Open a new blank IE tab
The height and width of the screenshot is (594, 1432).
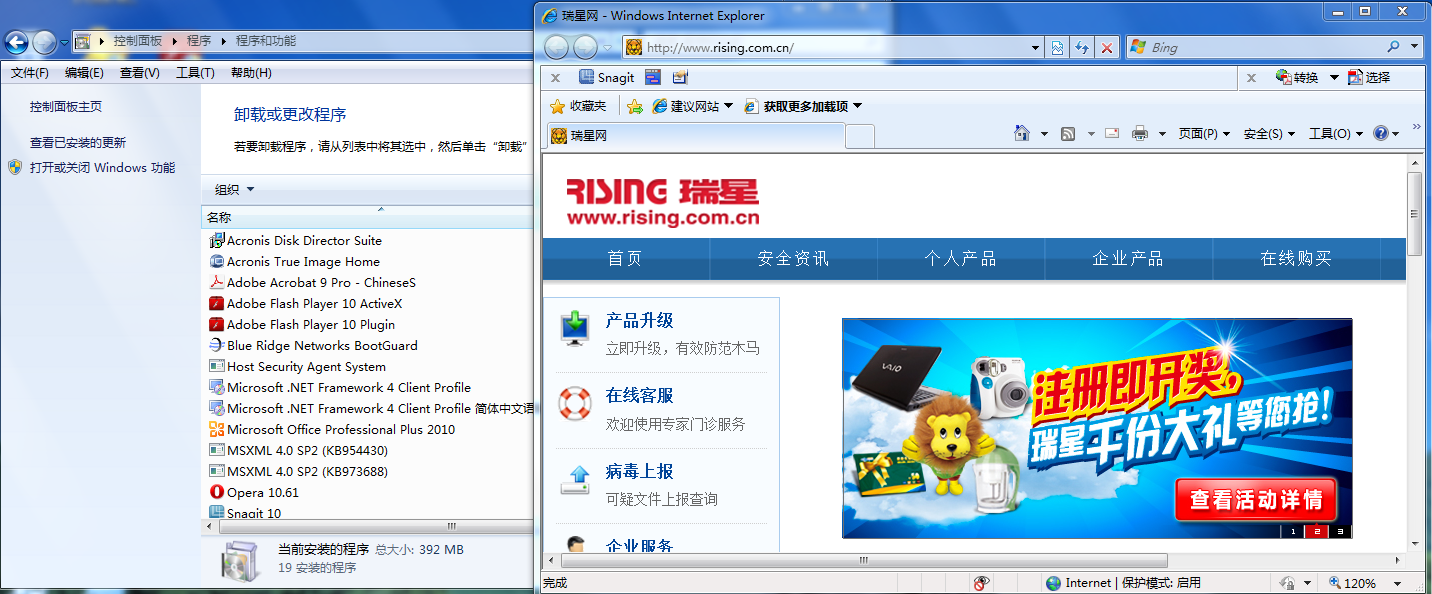click(x=860, y=136)
